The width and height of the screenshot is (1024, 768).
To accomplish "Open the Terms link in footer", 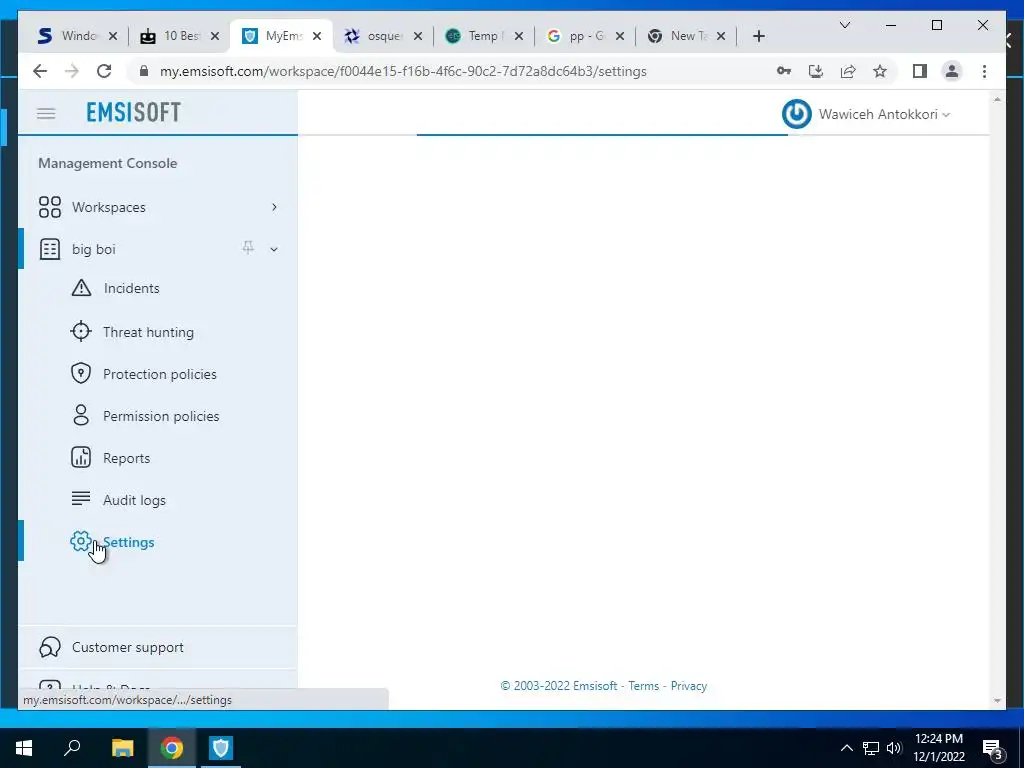I will (643, 686).
